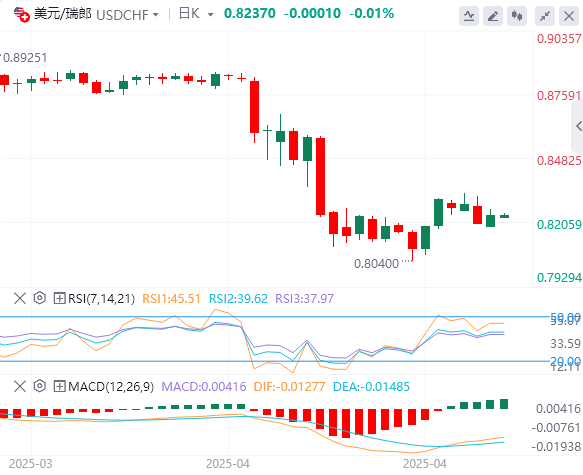Remove the RSI indicator panel
The image size is (583, 475).
tap(20, 298)
